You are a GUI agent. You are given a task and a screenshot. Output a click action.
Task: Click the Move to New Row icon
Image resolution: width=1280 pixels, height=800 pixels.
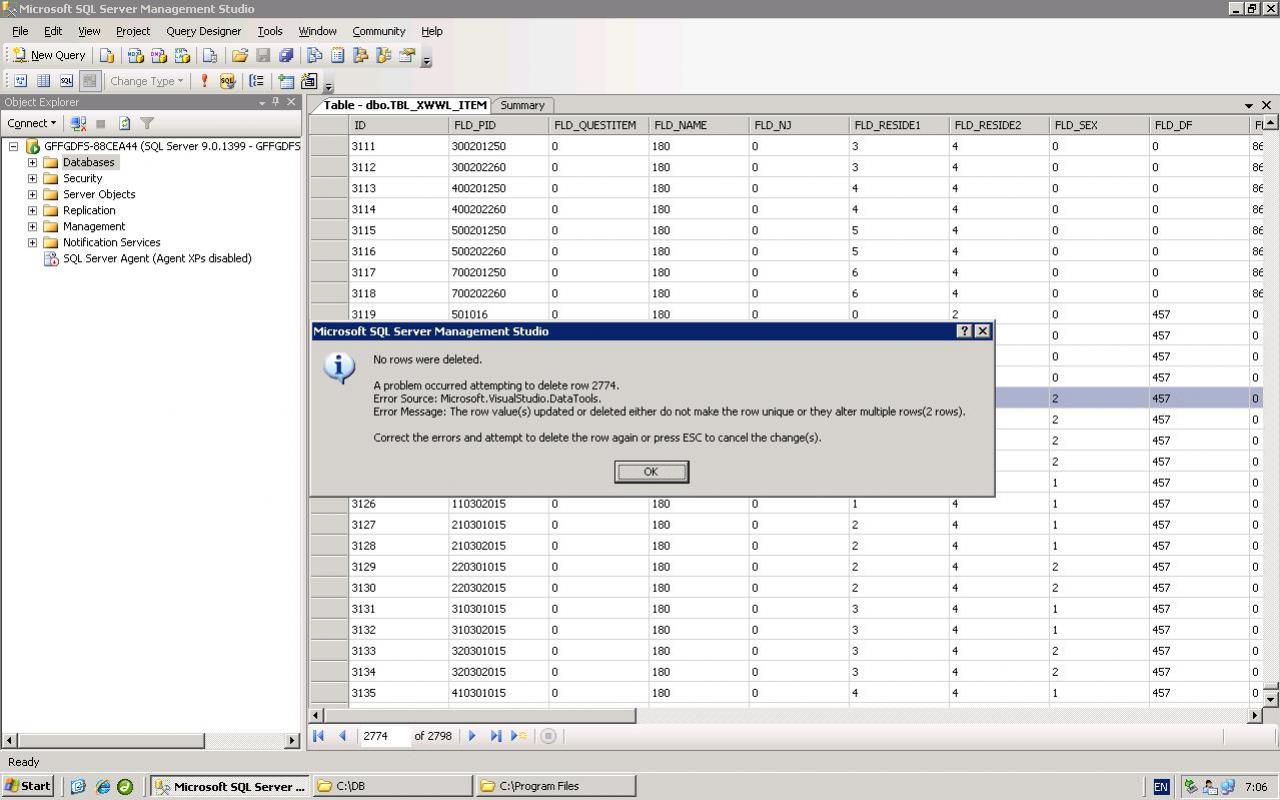519,736
